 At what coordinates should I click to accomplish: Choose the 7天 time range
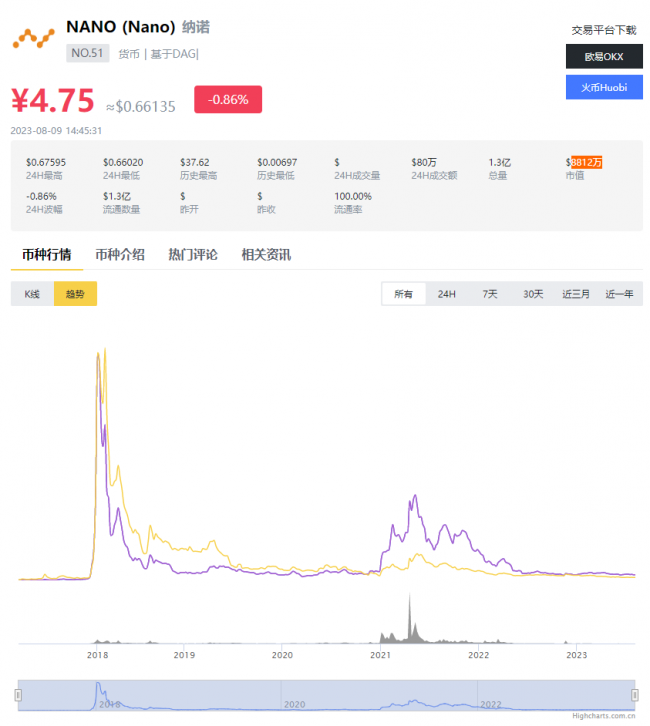[489, 294]
